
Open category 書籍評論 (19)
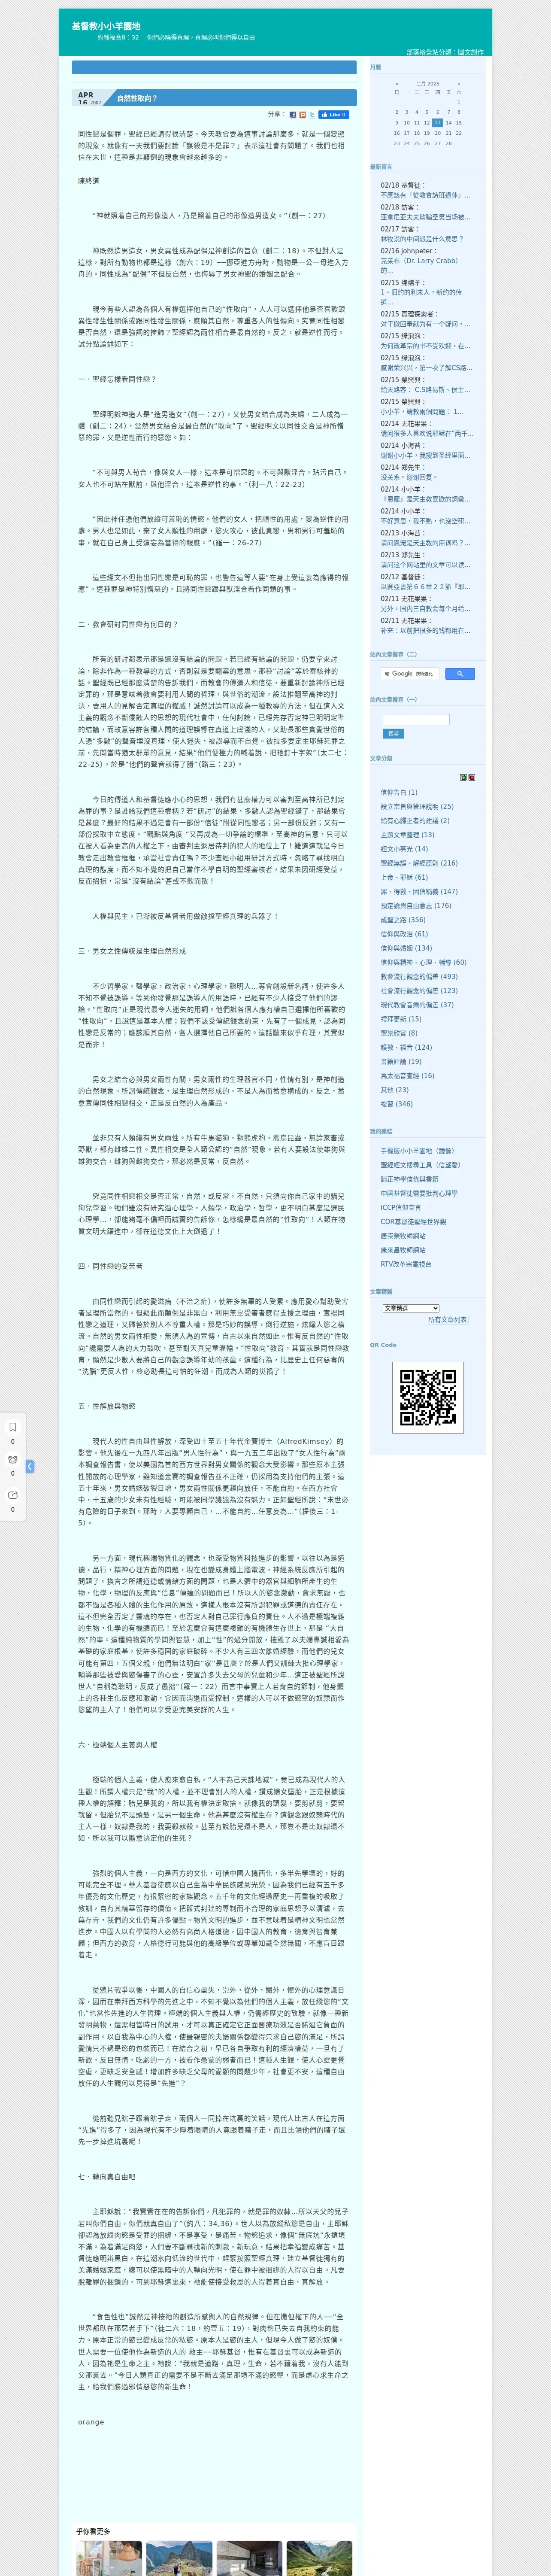(x=400, y=1062)
